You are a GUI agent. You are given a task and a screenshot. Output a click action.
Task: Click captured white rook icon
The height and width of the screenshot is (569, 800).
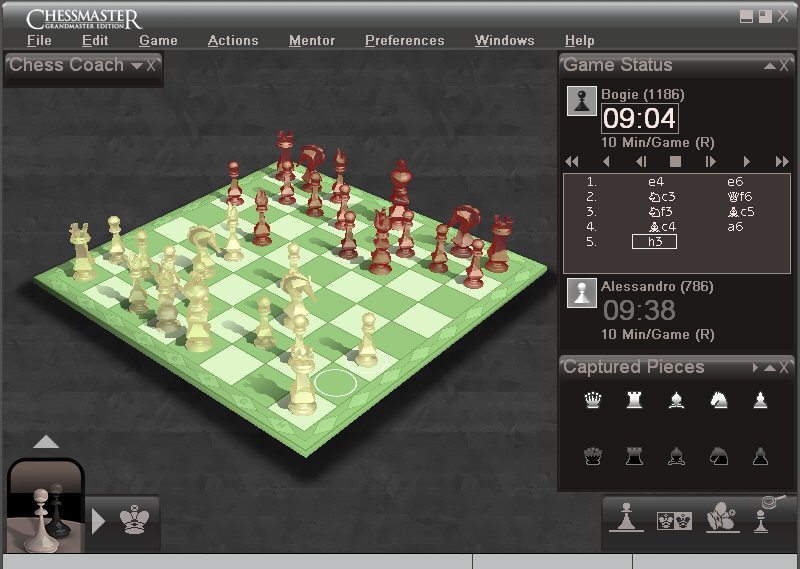tap(634, 400)
